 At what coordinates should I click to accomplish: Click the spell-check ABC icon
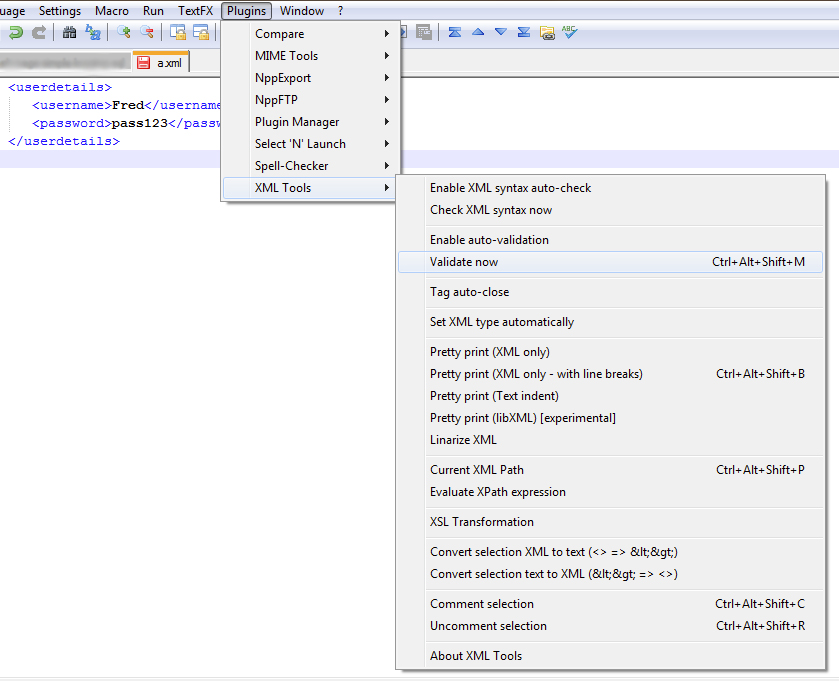pyautogui.click(x=570, y=33)
